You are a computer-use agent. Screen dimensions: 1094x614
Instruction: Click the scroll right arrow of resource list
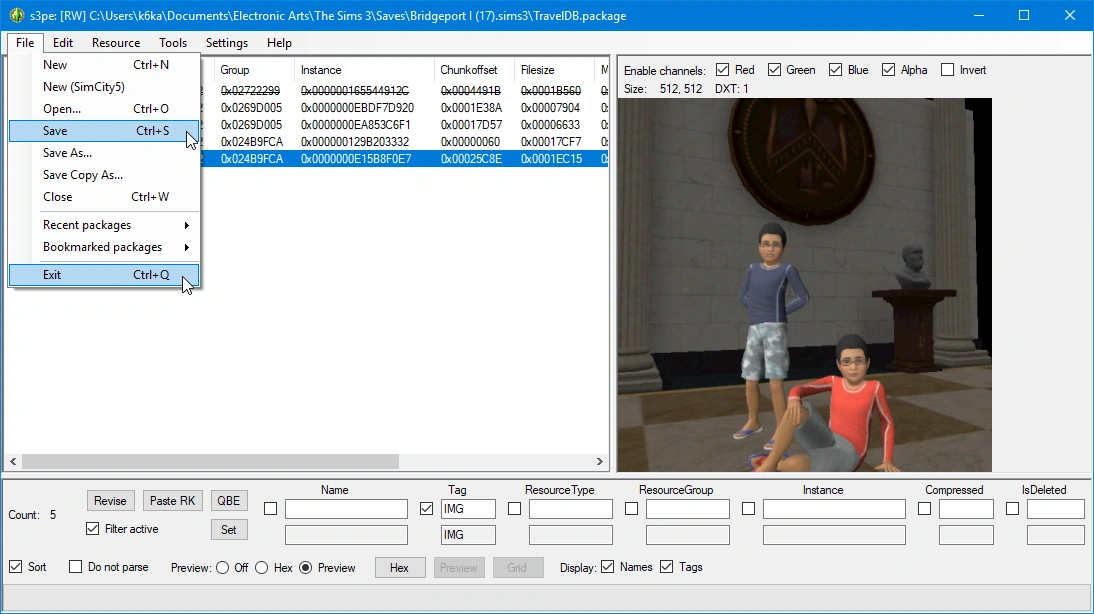click(x=599, y=462)
